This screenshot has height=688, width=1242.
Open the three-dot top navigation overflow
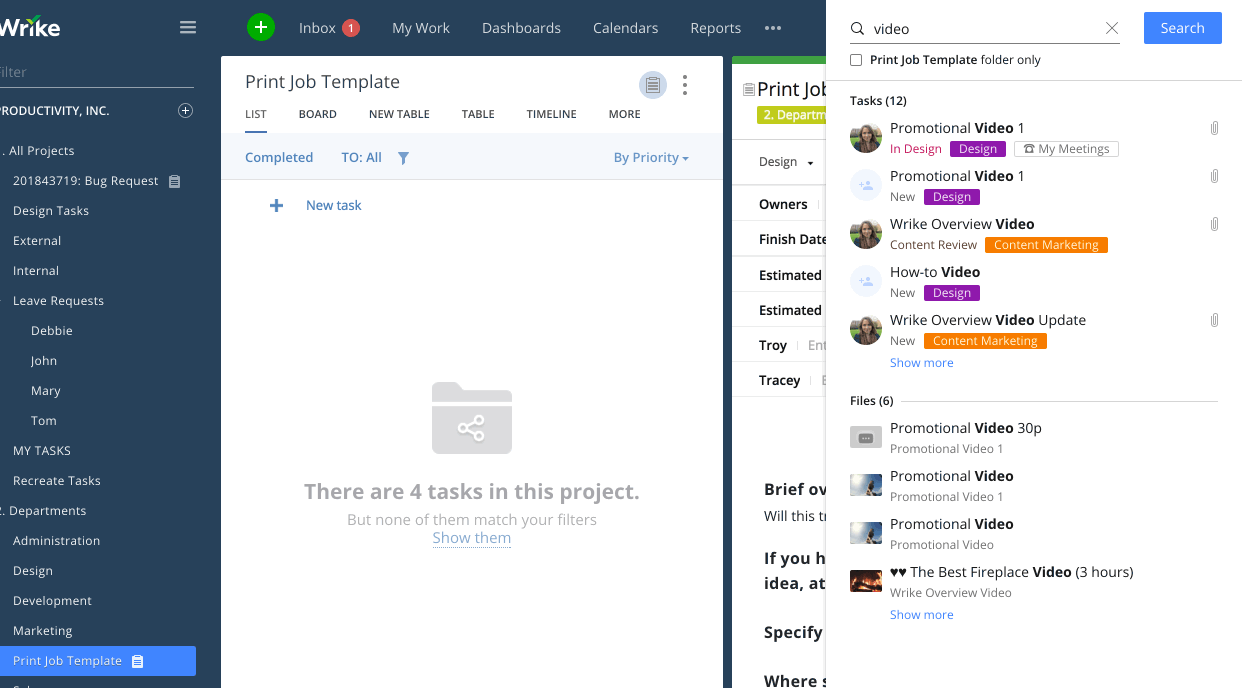pos(773,28)
